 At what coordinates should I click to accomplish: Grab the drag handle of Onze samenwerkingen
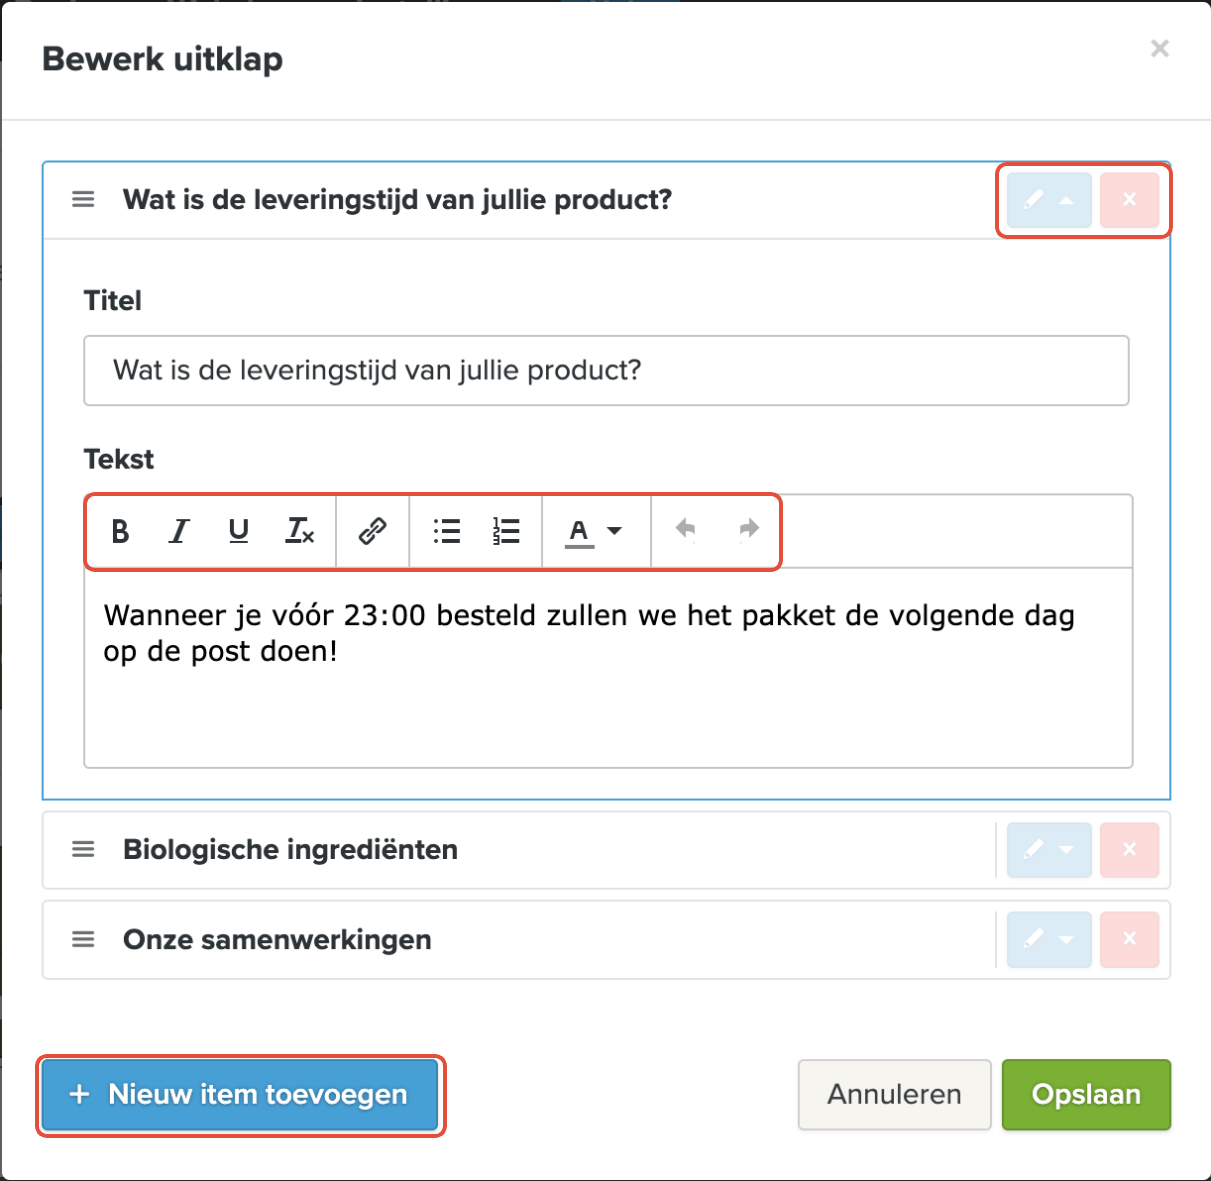[83, 940]
